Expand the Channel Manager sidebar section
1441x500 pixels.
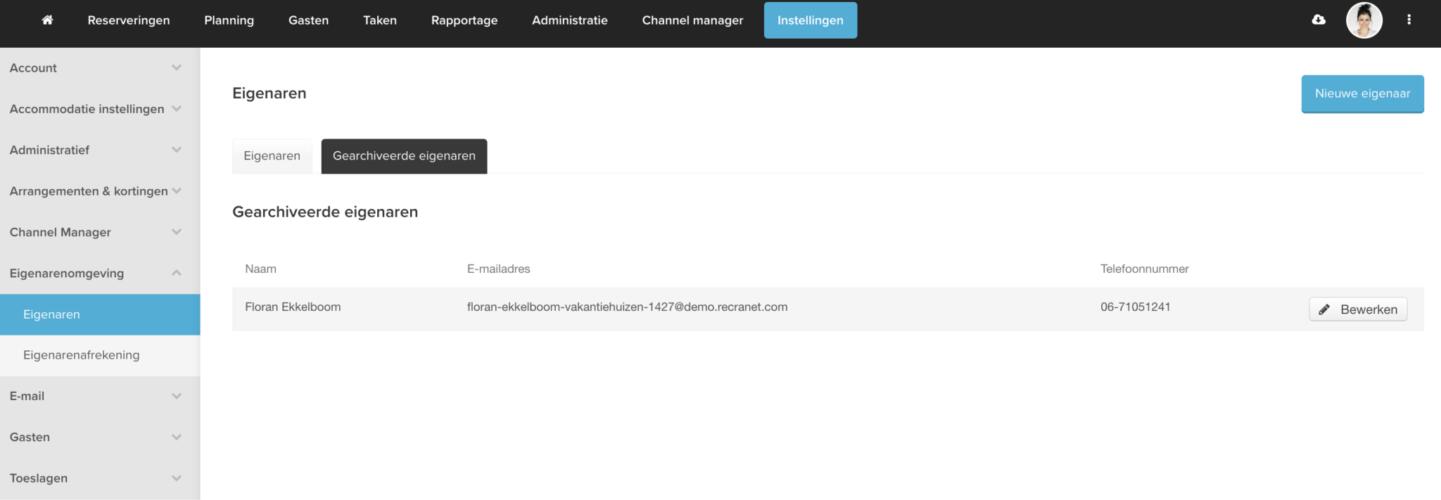(x=99, y=232)
